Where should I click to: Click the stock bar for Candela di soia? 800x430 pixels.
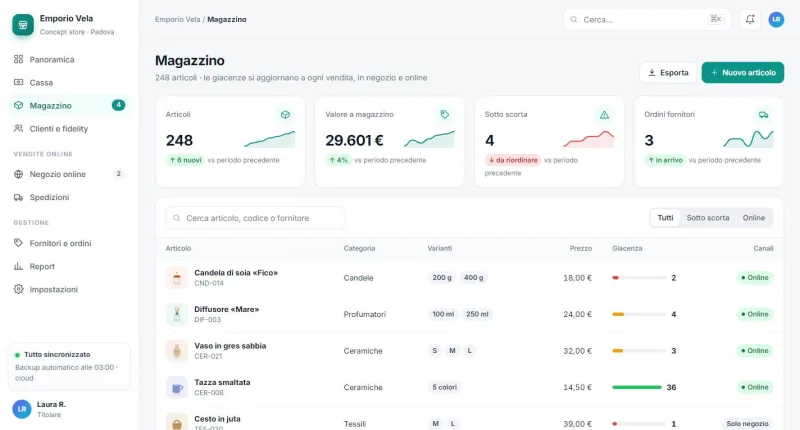639,278
